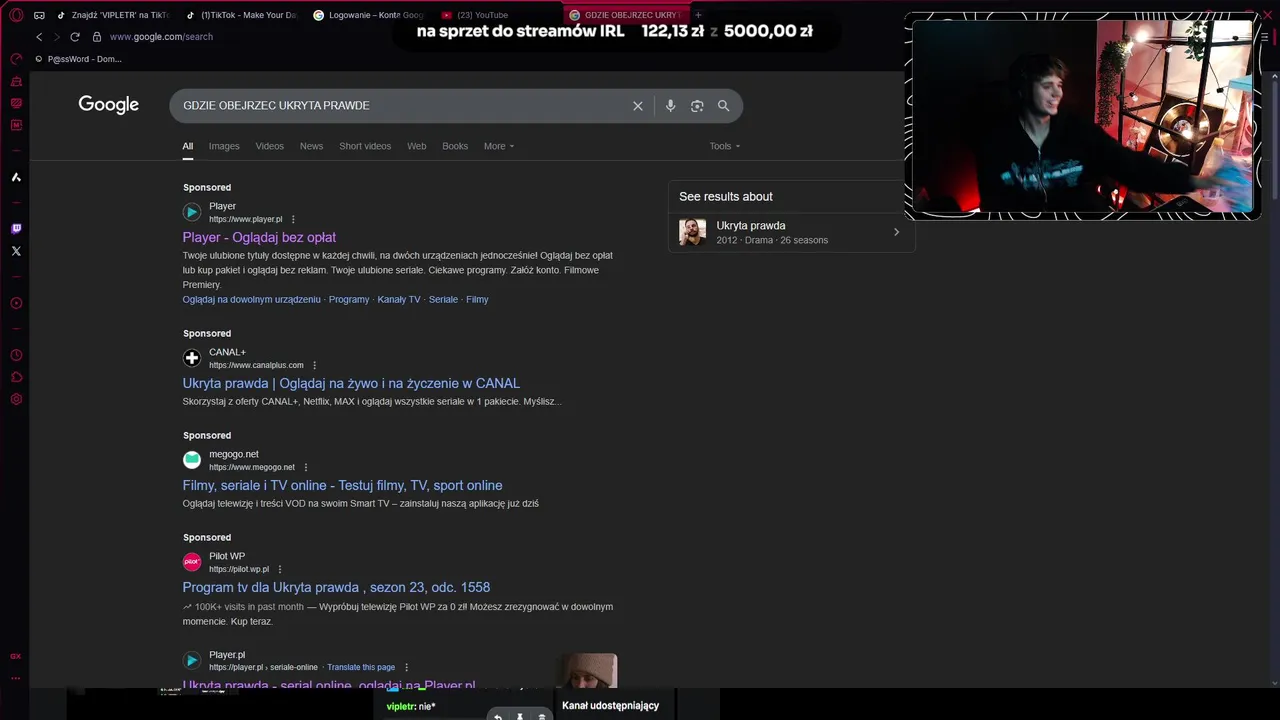
Task: Open Player - Oglądaj bez opłat link
Action: 259,237
